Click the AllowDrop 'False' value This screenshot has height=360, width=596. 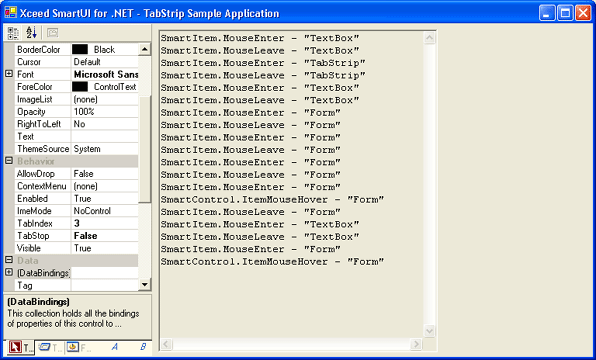[83, 174]
